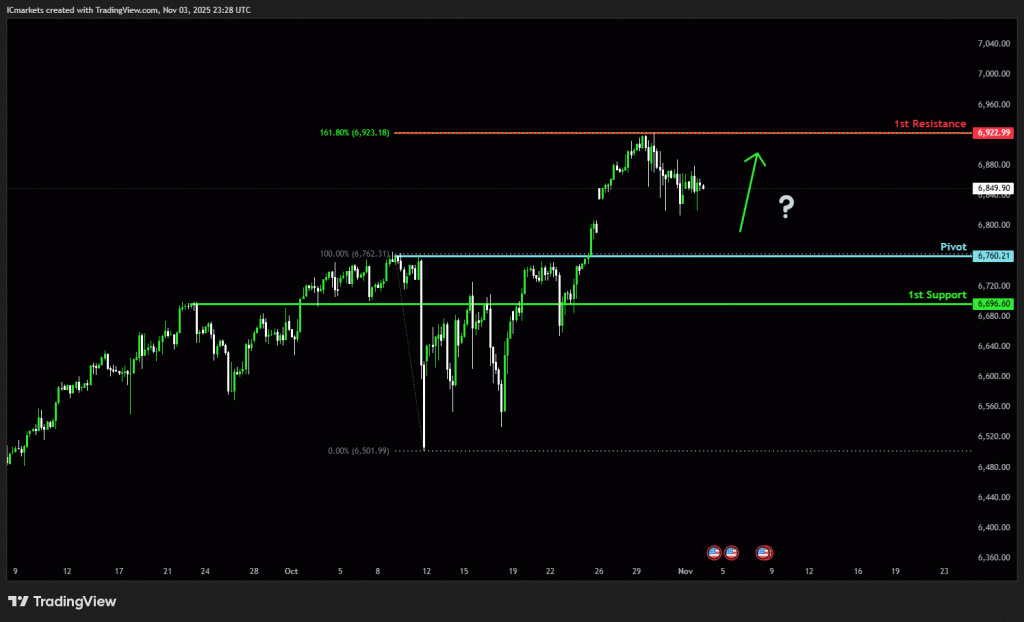
Task: Click the second US flag economic event icon
Action: 731,552
